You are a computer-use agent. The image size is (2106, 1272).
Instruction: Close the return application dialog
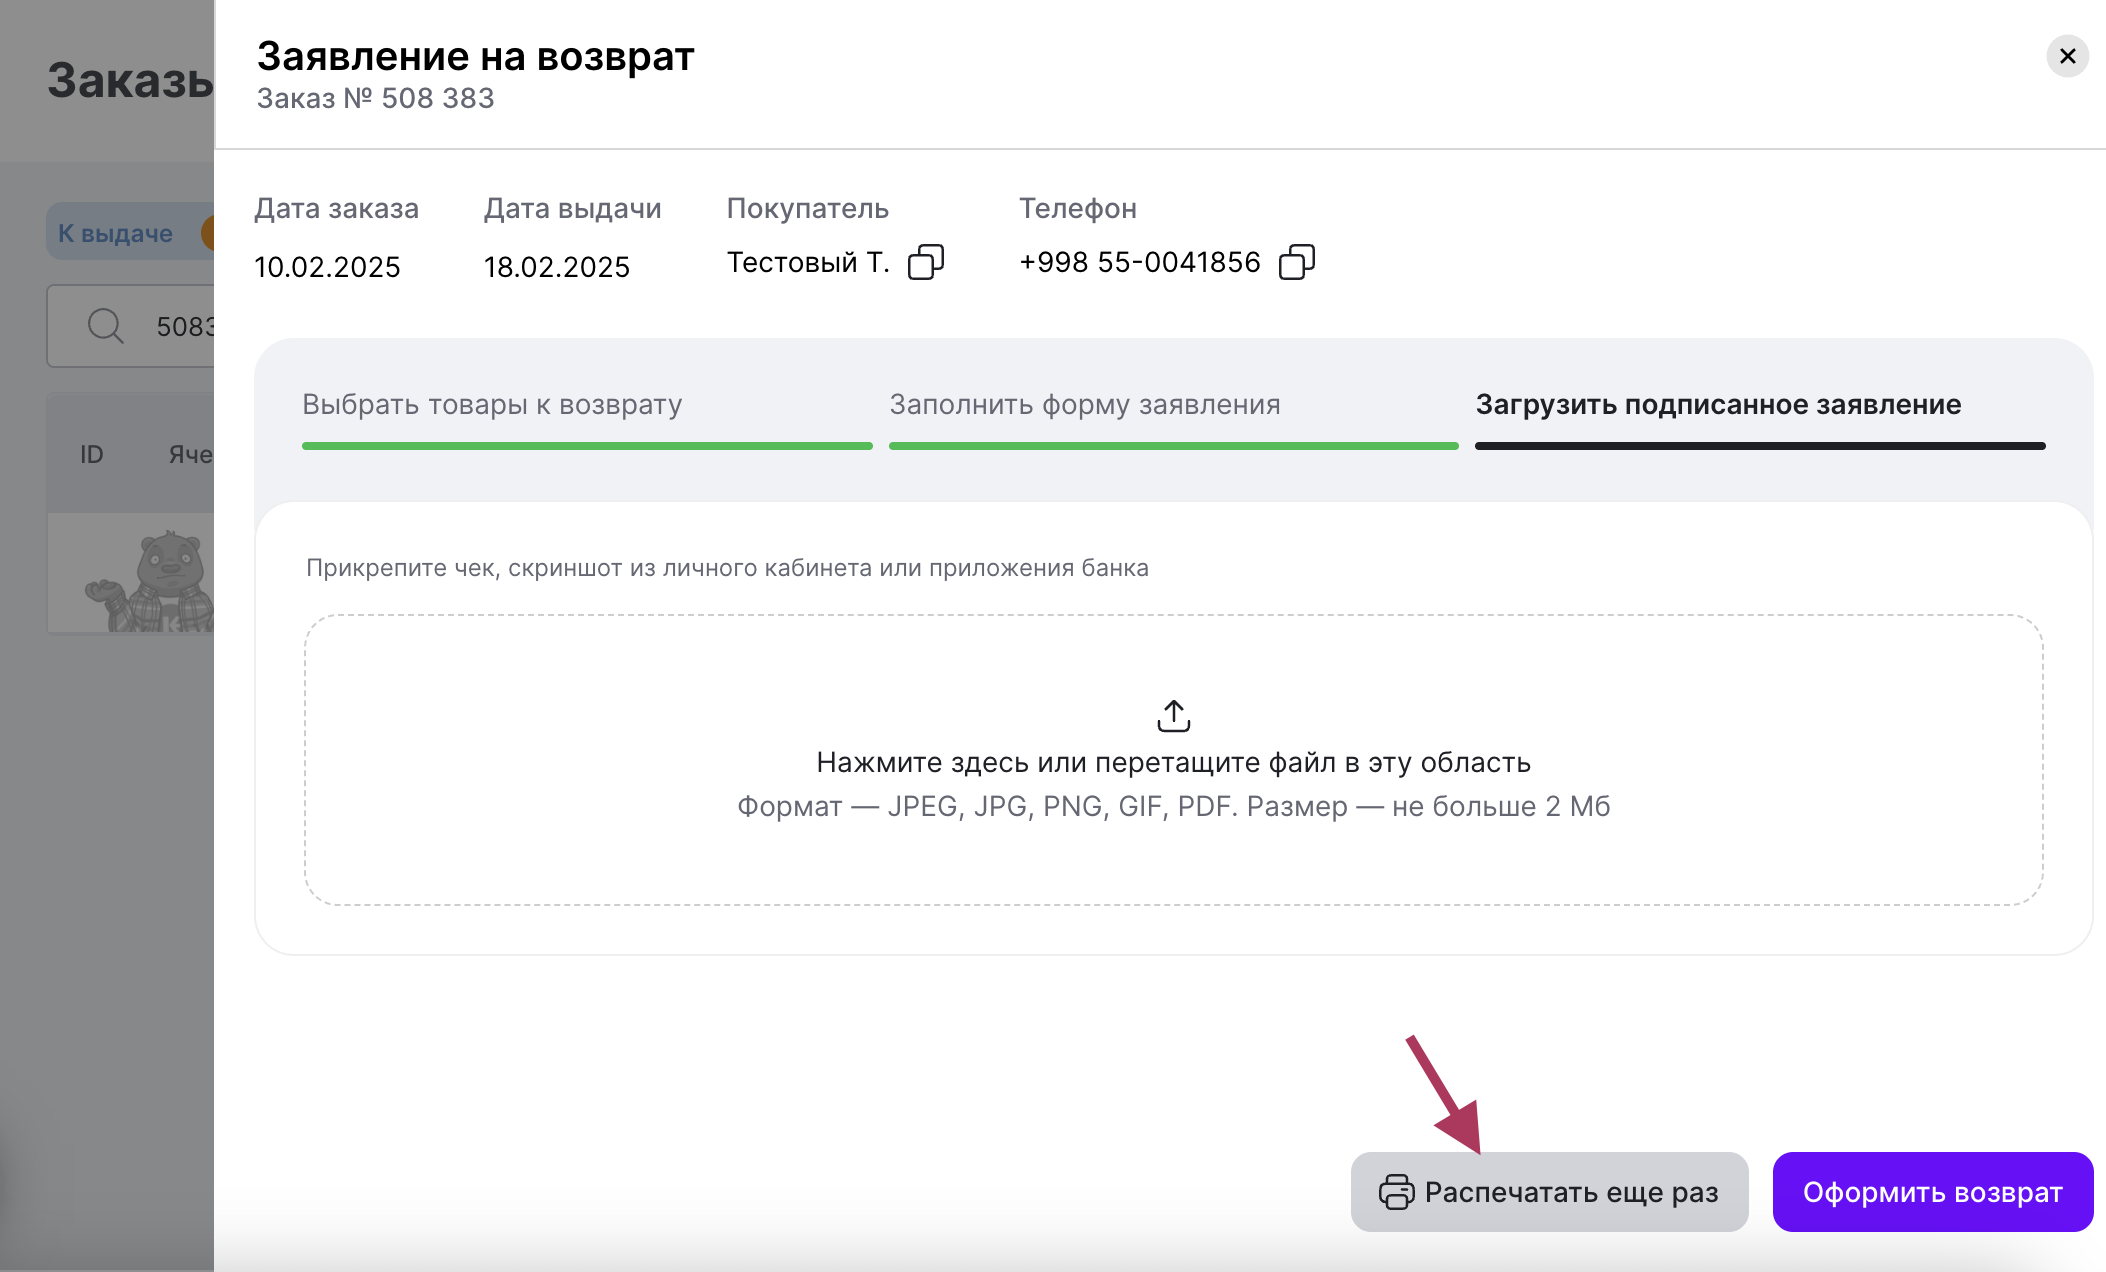(x=2067, y=57)
